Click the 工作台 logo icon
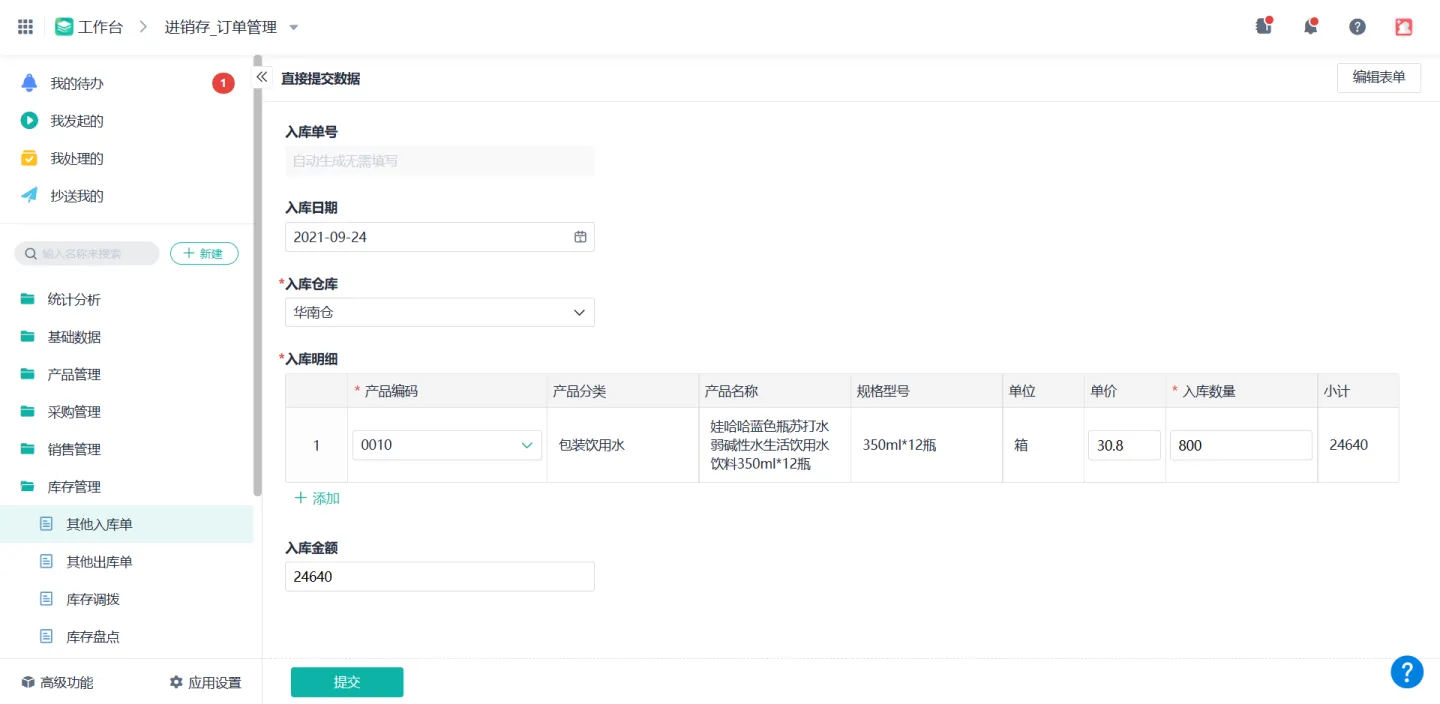 pos(64,27)
